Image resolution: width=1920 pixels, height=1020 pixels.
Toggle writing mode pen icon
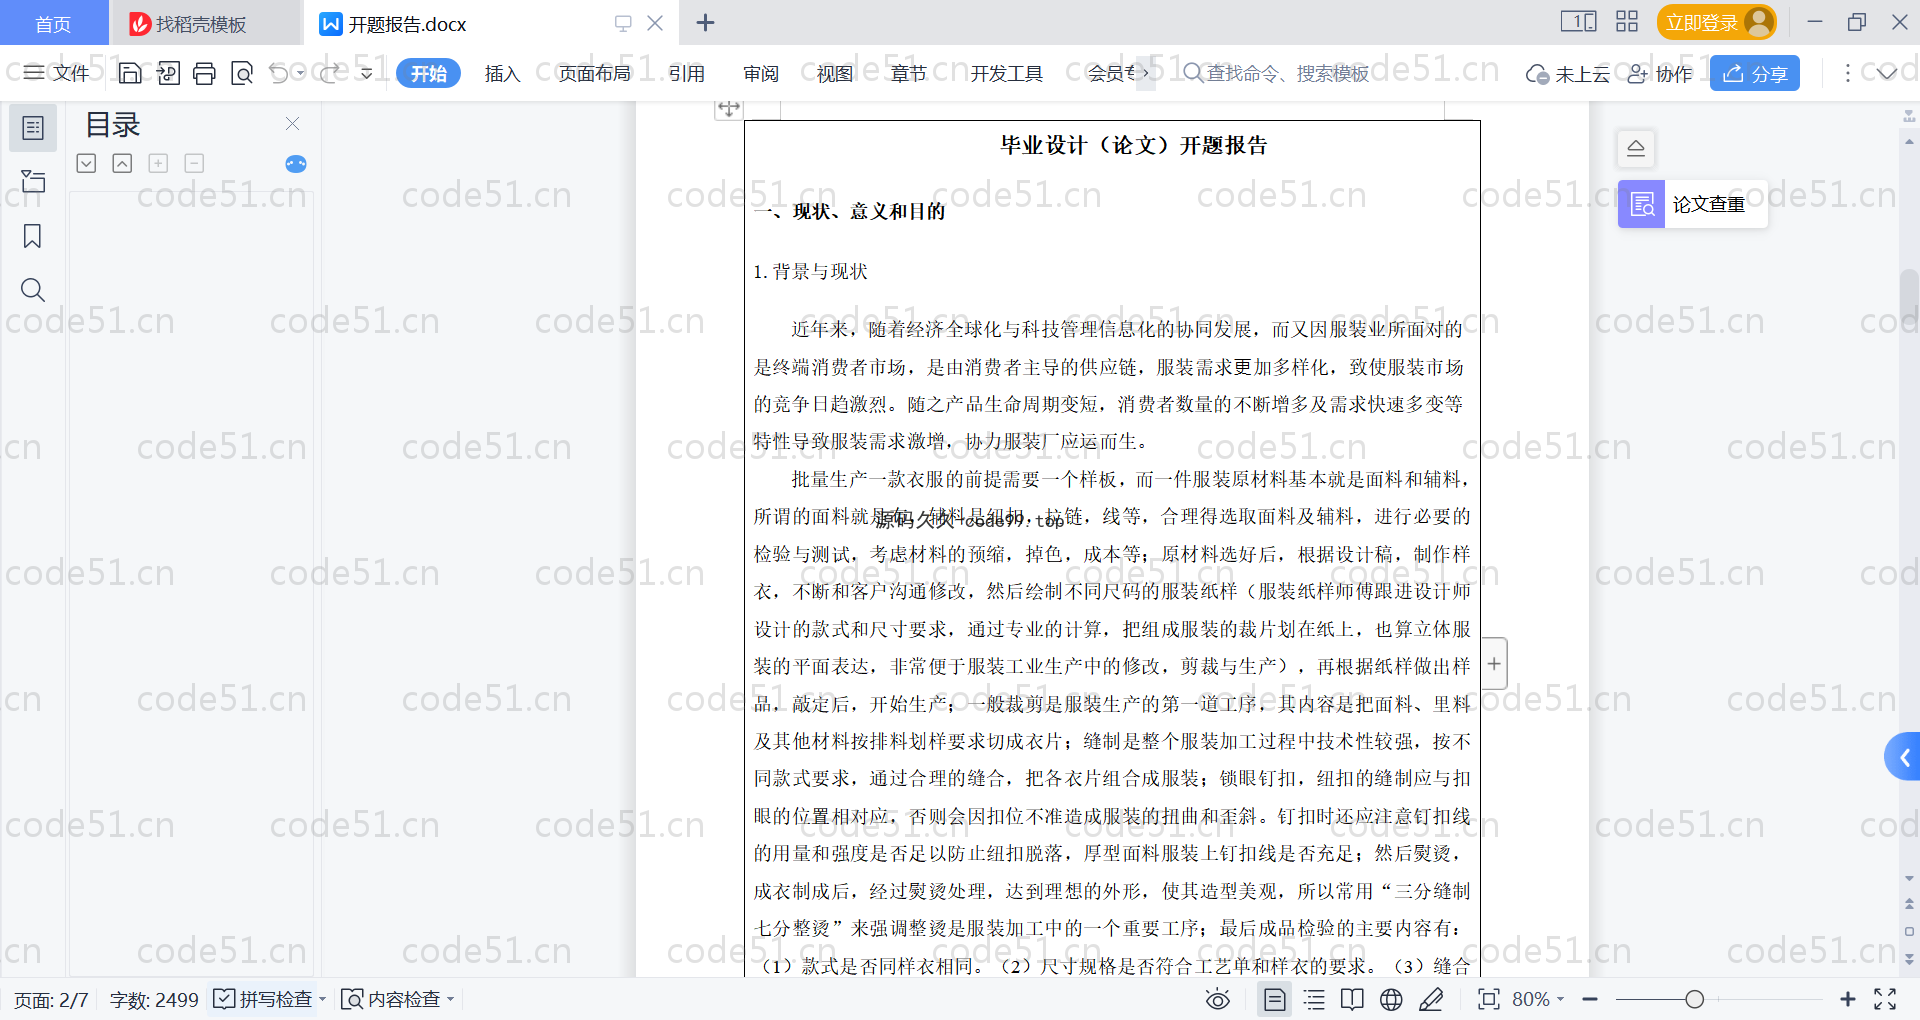[x=1431, y=999]
